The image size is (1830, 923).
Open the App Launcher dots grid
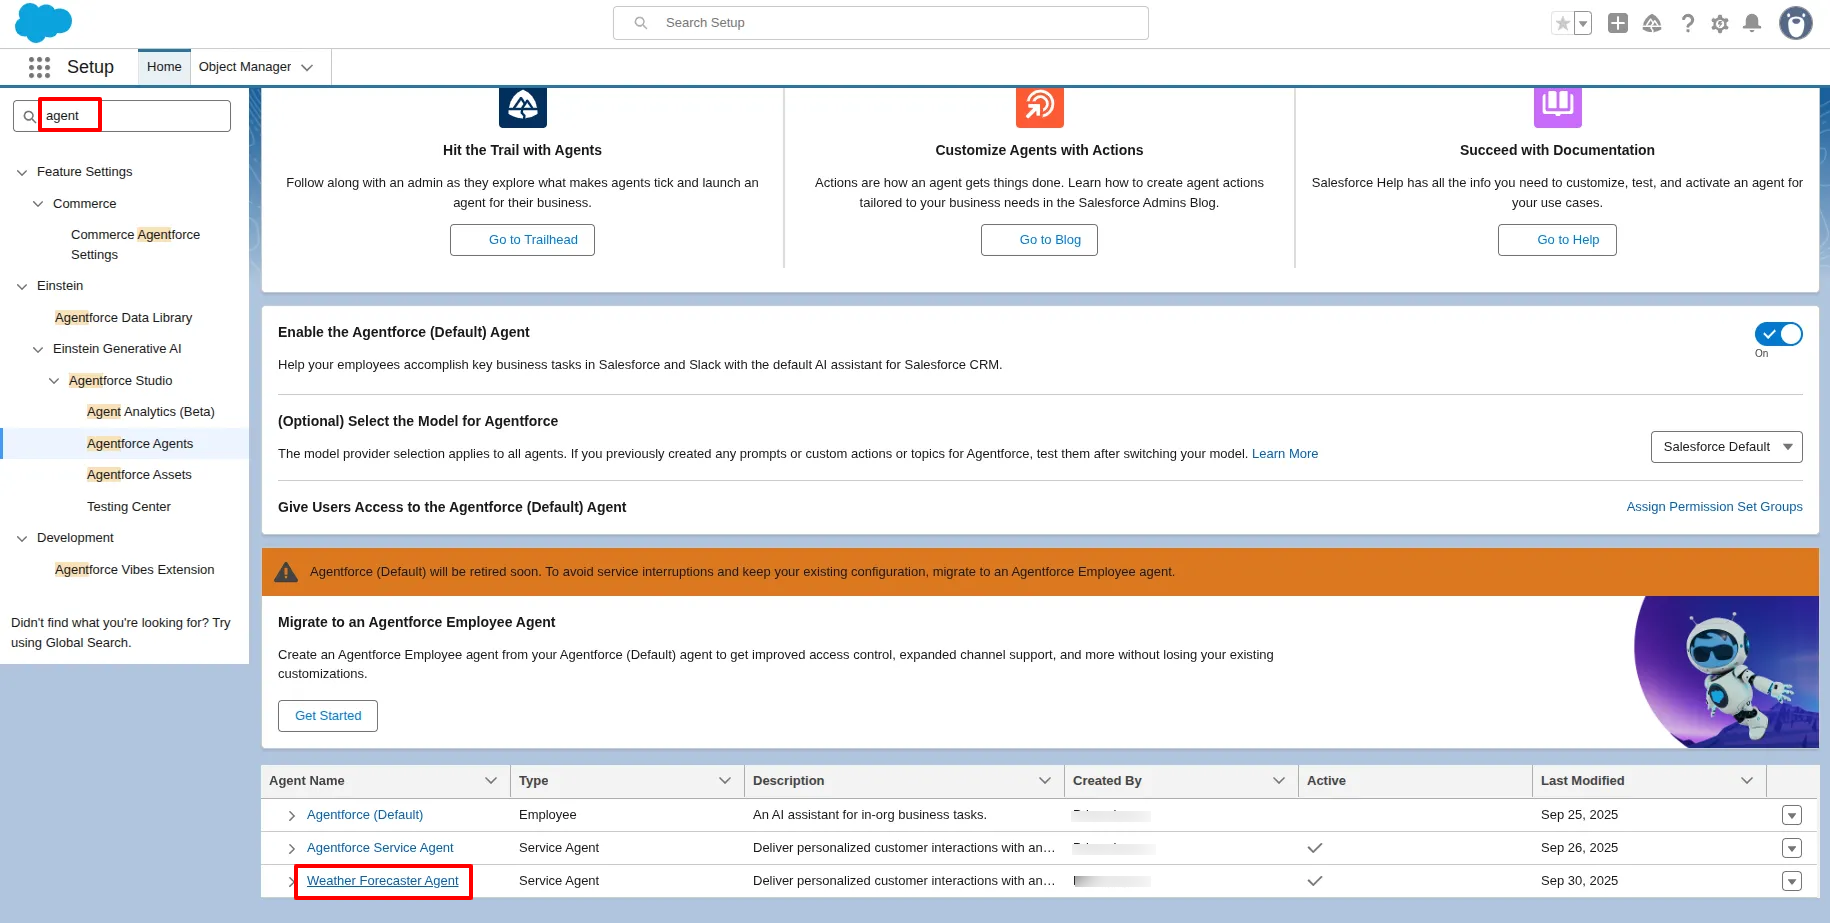pos(39,67)
